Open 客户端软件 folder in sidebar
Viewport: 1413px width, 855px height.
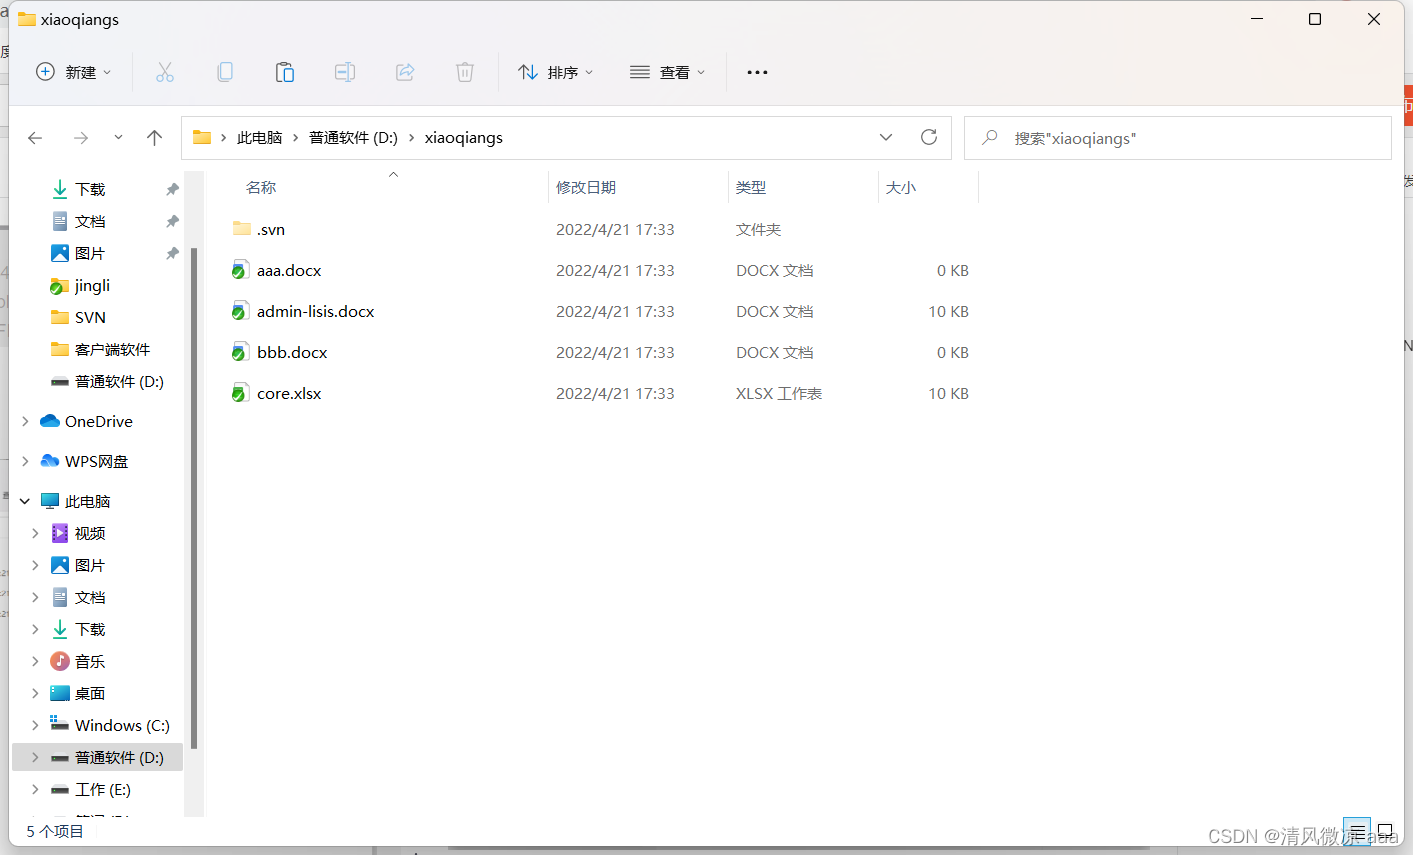point(112,349)
